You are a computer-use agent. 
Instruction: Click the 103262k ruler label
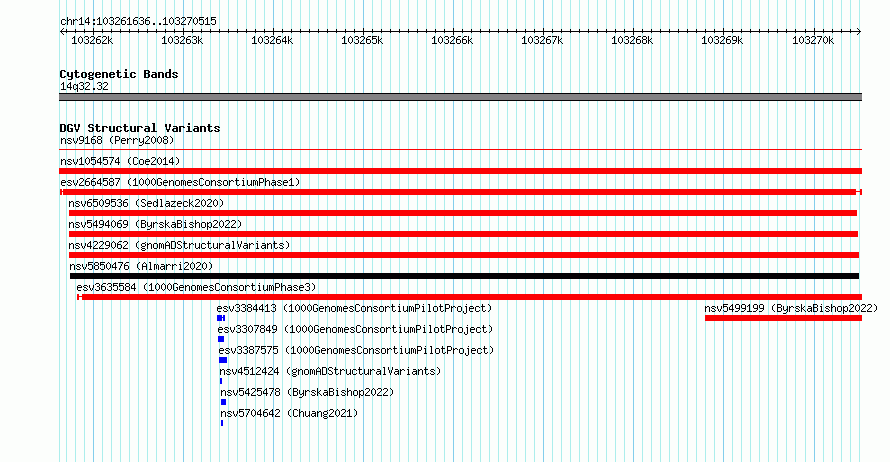click(92, 40)
